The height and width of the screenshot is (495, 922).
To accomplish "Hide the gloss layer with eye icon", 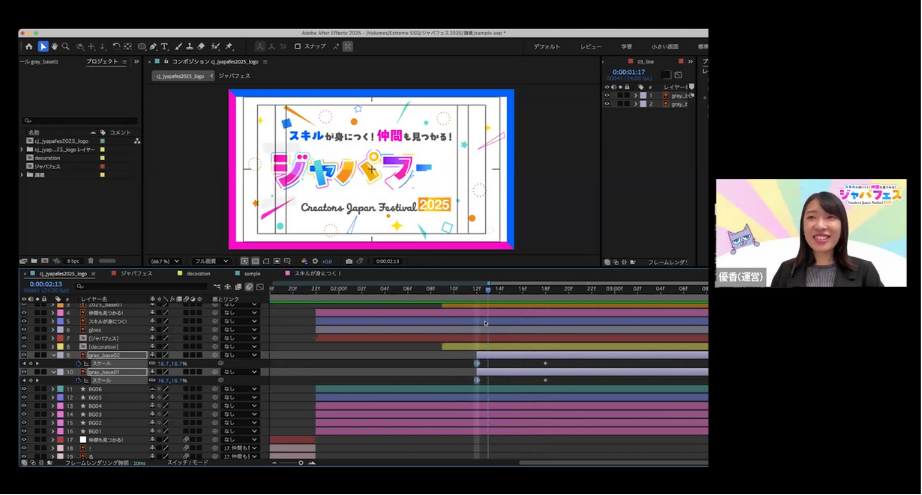I will coord(24,330).
